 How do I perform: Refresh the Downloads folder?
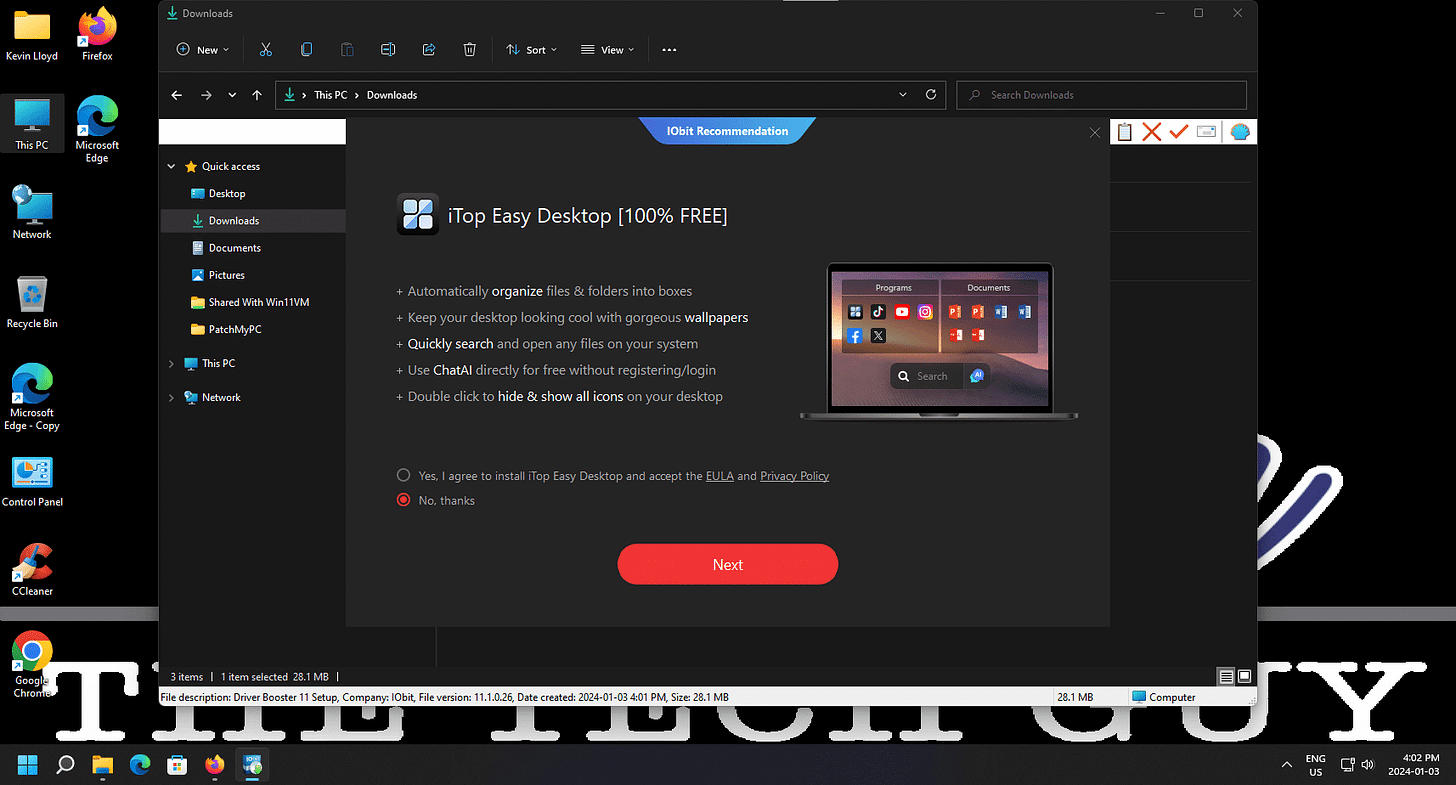[931, 95]
